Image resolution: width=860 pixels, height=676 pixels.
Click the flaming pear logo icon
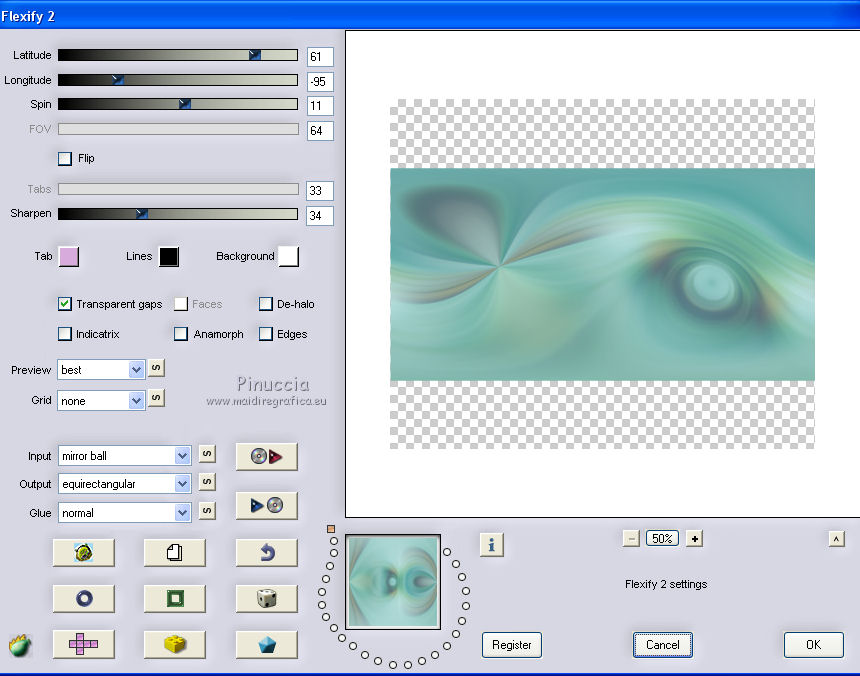20,645
